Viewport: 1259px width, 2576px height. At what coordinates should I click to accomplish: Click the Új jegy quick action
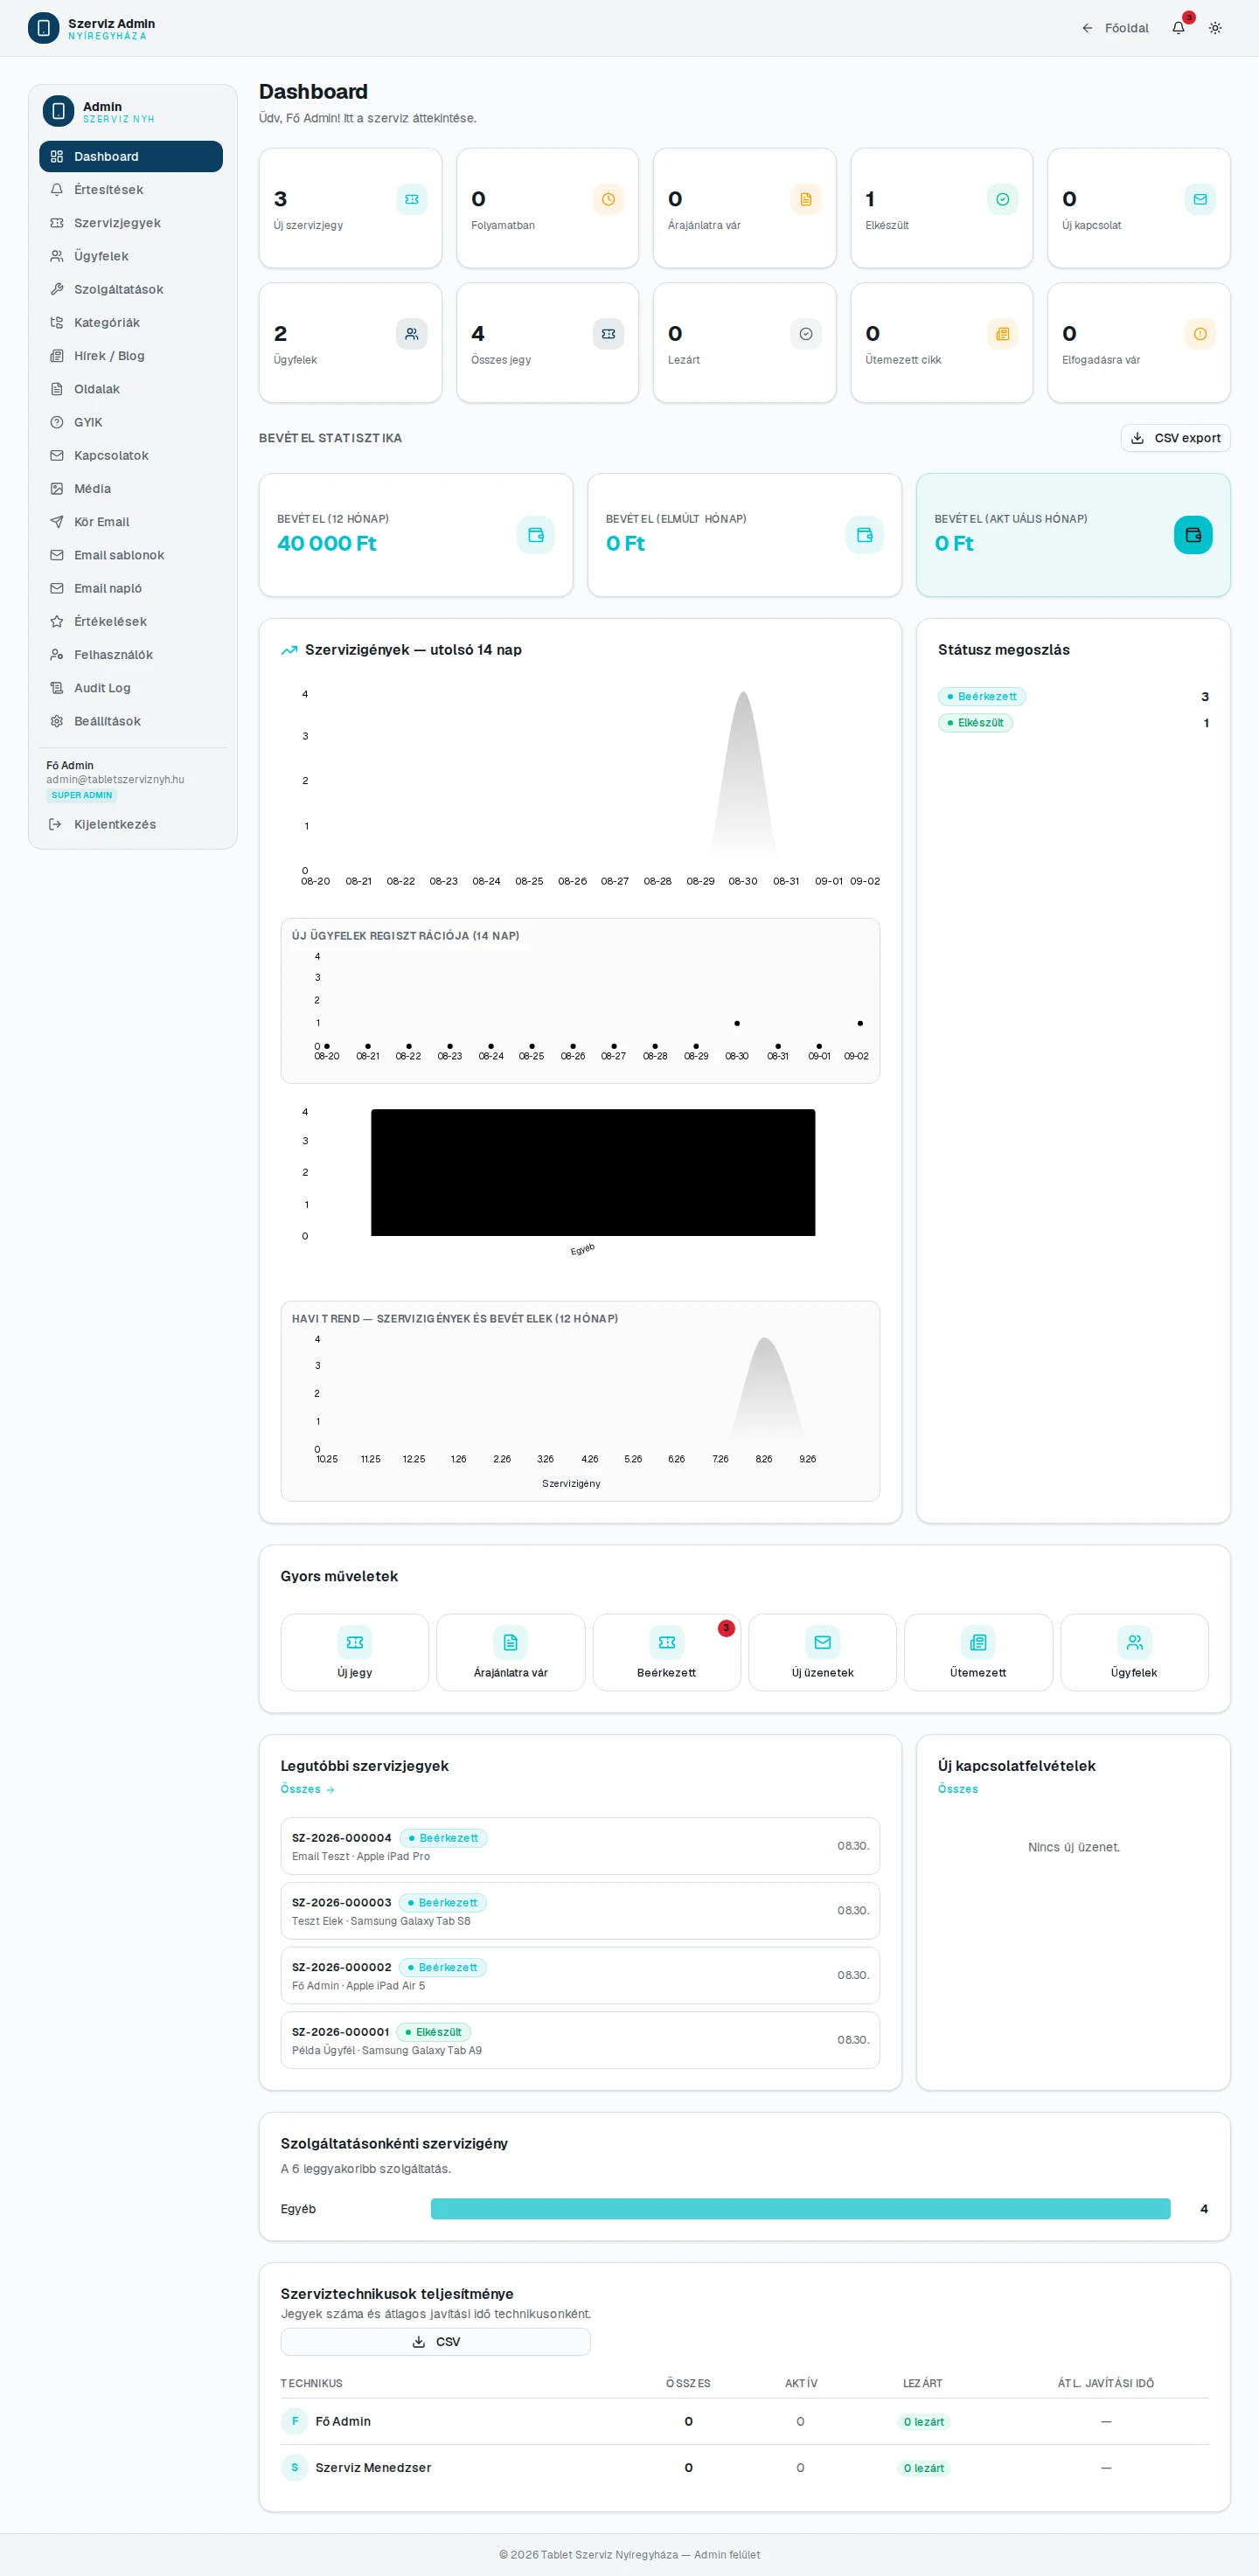tap(355, 1652)
